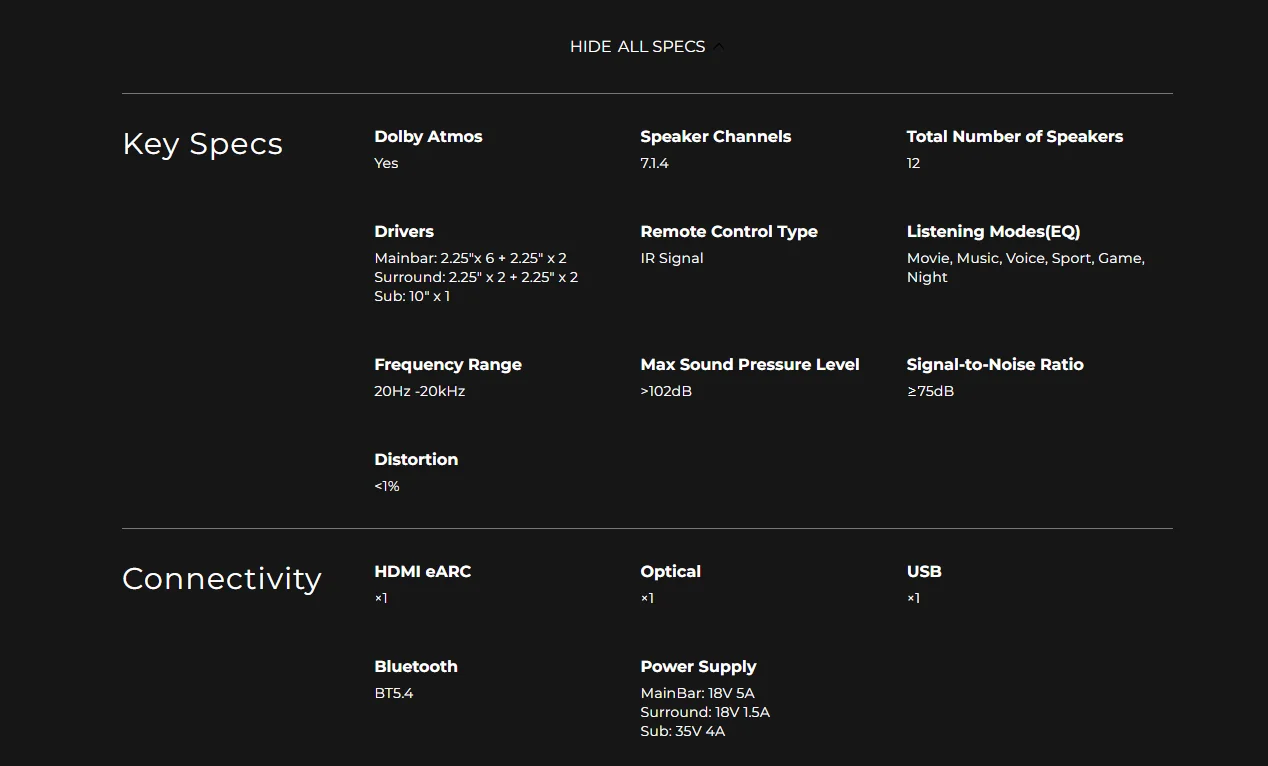Click the HIDE ALL SPECS toggle text
This screenshot has height=766, width=1268.
coord(637,47)
